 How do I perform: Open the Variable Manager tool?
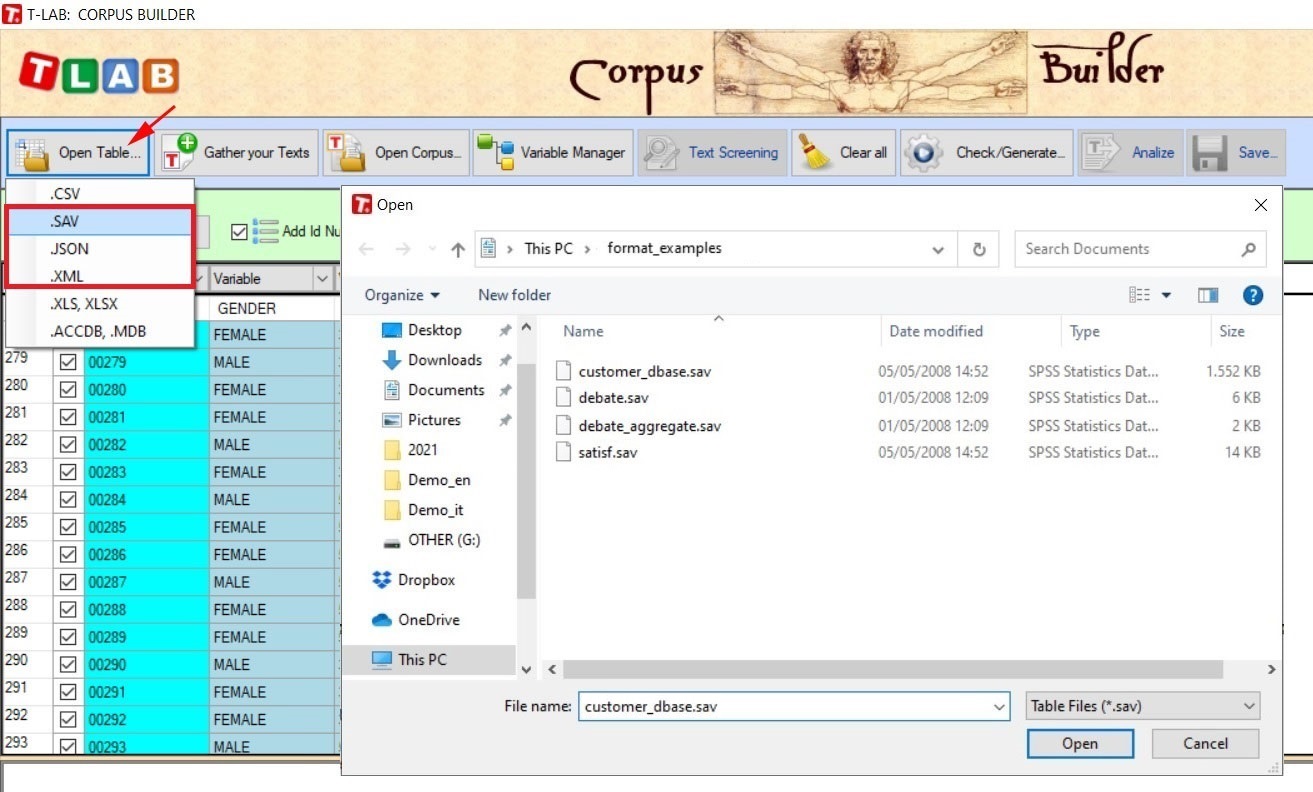(553, 153)
